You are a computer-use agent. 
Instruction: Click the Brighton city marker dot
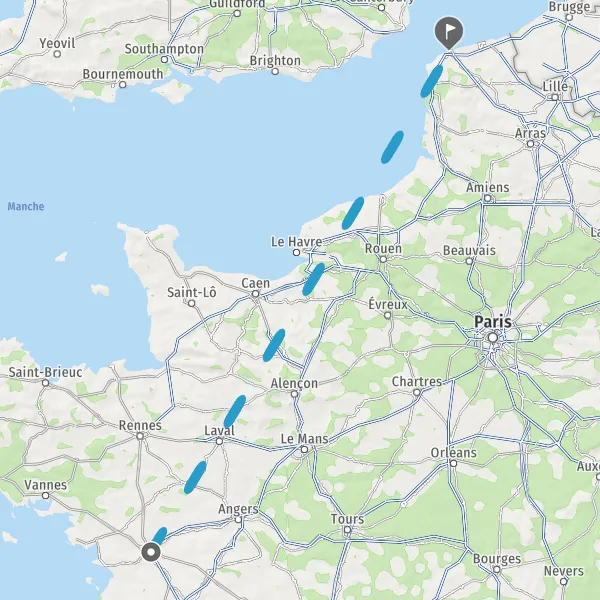tap(275, 71)
